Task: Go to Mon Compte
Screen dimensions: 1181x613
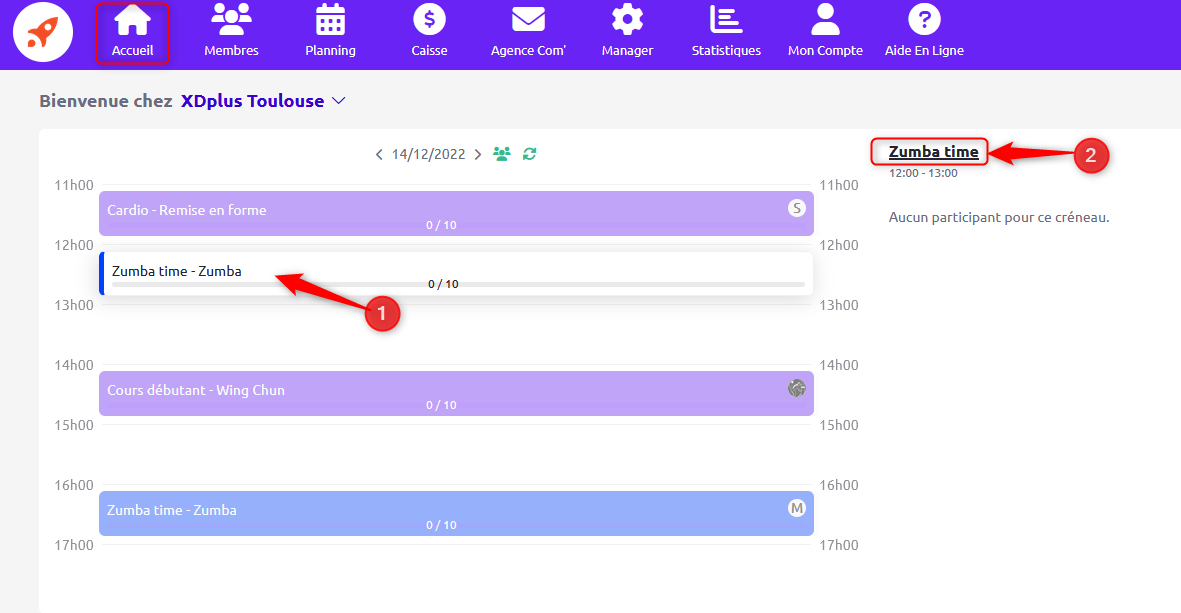Action: pyautogui.click(x=825, y=33)
